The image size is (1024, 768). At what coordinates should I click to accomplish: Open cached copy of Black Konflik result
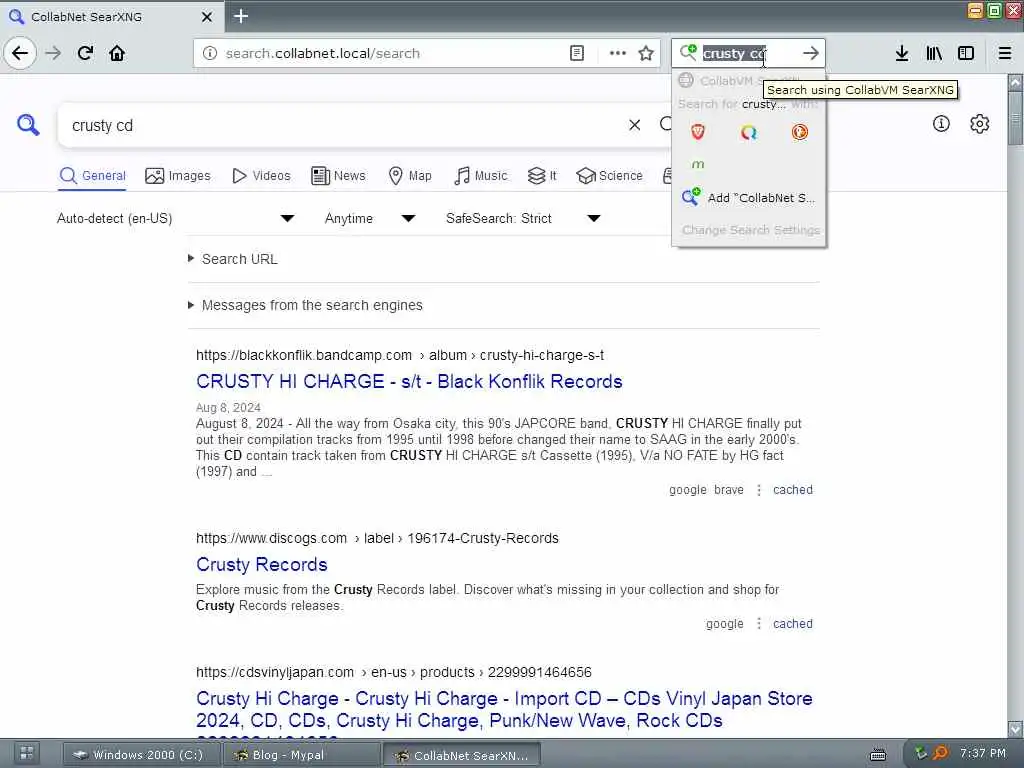pyautogui.click(x=793, y=490)
